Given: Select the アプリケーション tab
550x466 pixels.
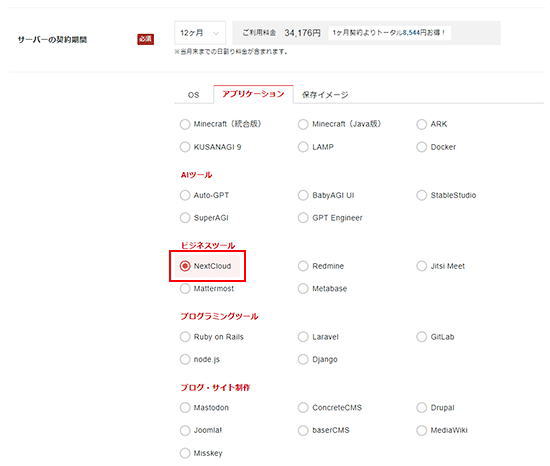Looking at the screenshot, I should (x=253, y=94).
